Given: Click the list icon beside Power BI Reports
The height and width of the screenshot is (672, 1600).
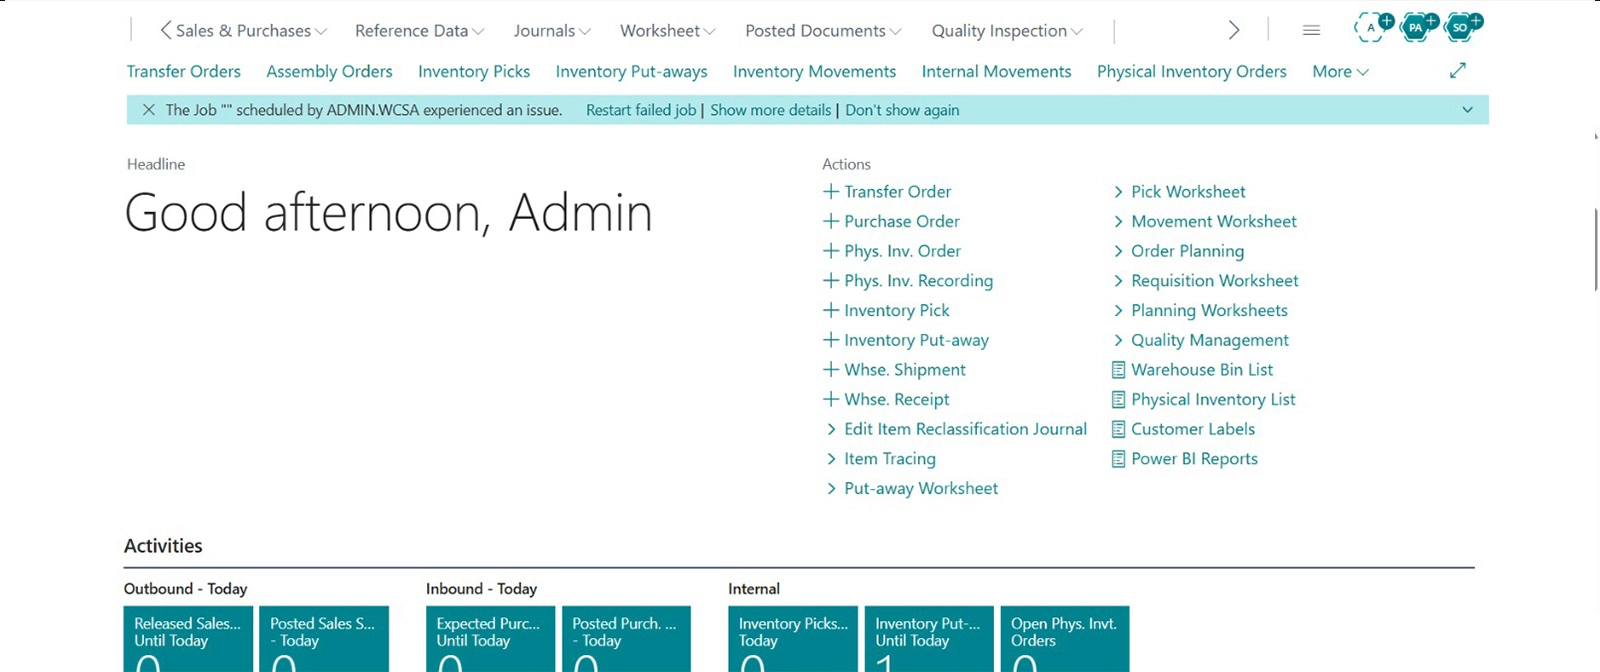Looking at the screenshot, I should (x=1118, y=459).
